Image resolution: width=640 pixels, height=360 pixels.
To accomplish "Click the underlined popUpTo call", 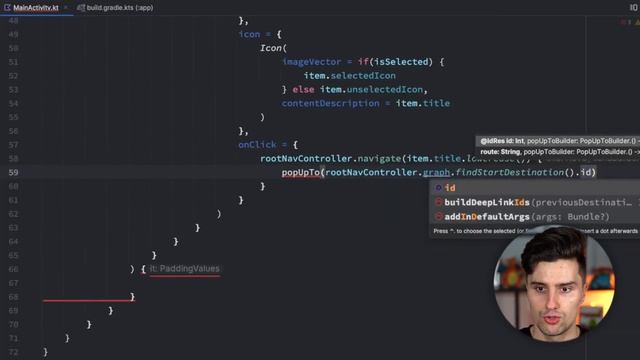I will (300, 173).
